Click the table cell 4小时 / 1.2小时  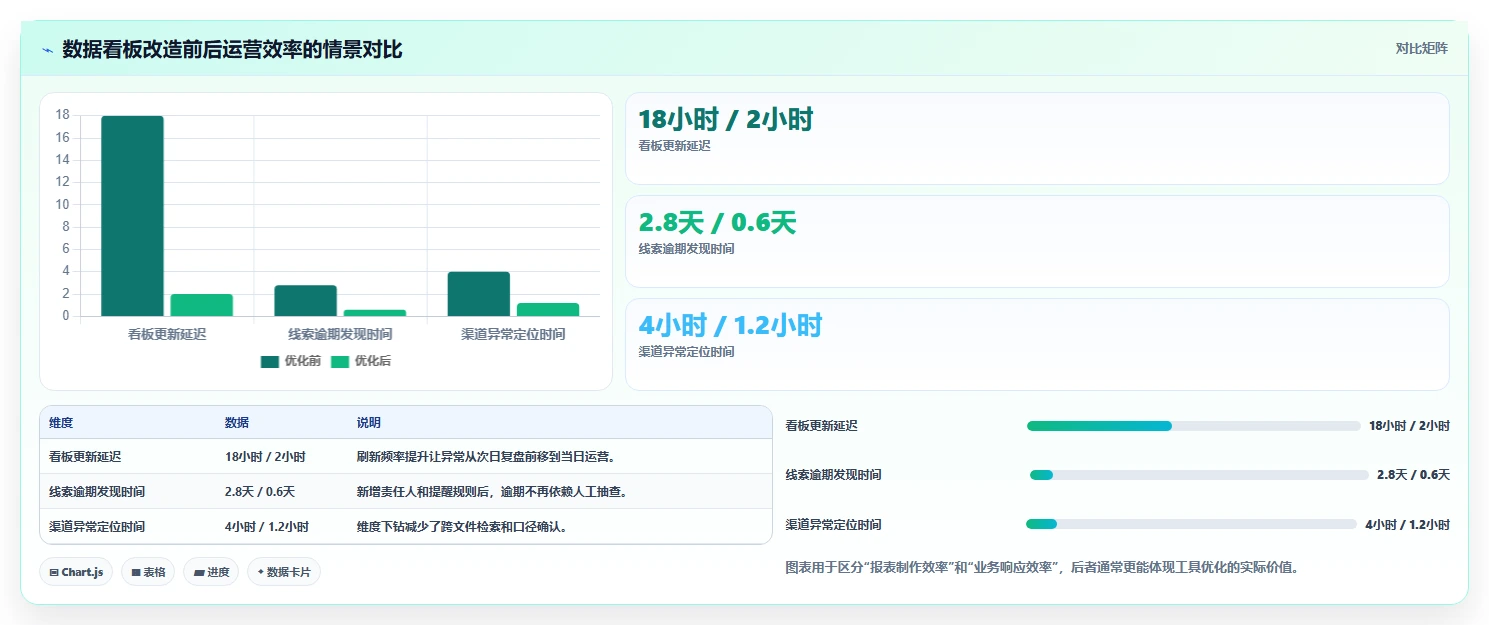[267, 527]
